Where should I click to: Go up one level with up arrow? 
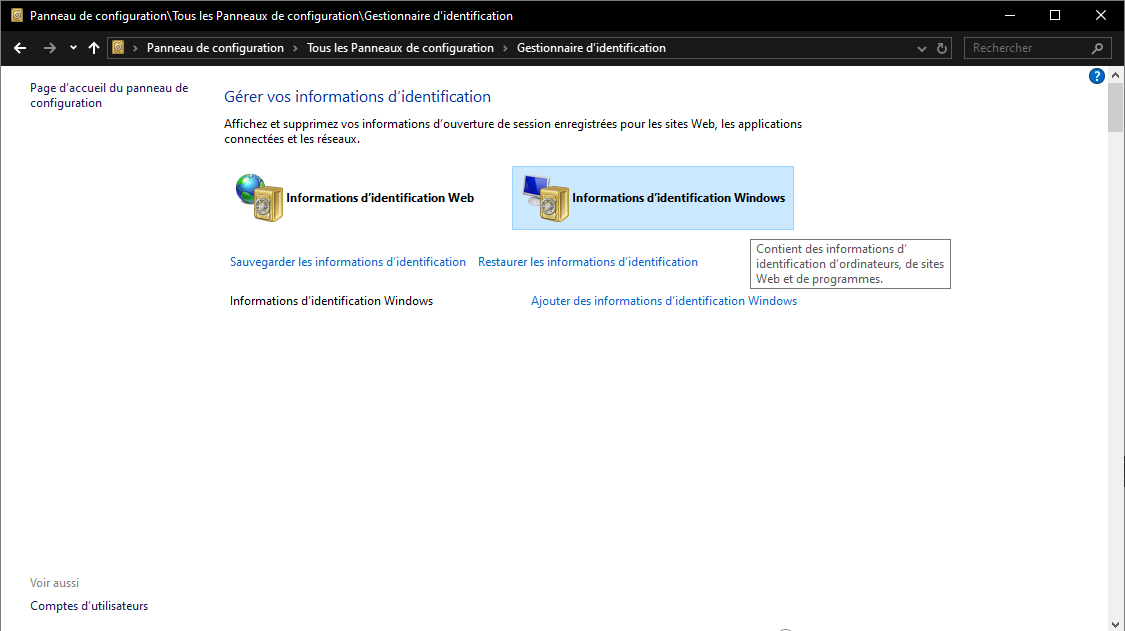click(x=94, y=48)
